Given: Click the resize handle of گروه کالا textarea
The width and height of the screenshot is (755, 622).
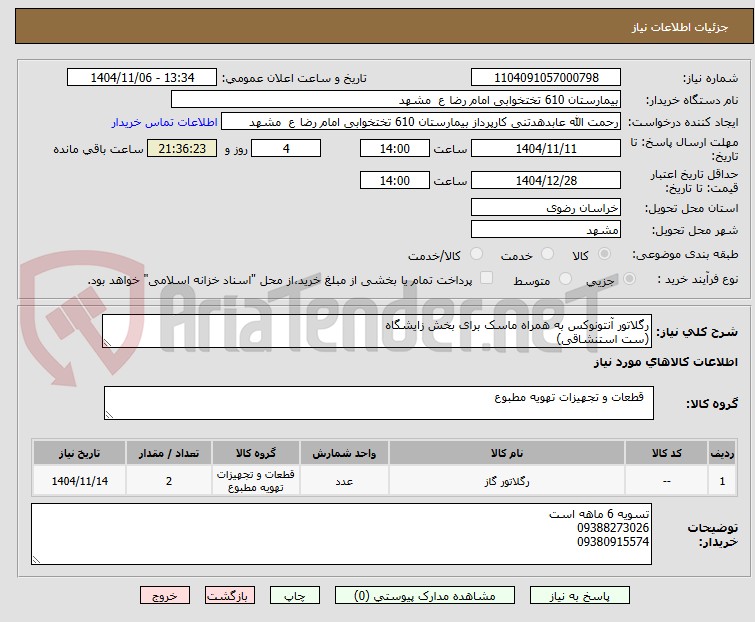Looking at the screenshot, I should (x=109, y=415).
